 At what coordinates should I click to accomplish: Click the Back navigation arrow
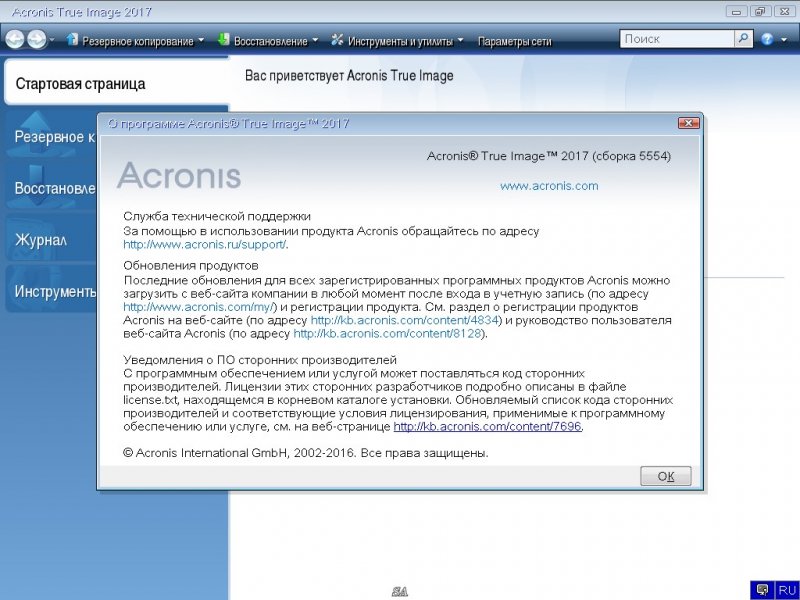pos(15,39)
